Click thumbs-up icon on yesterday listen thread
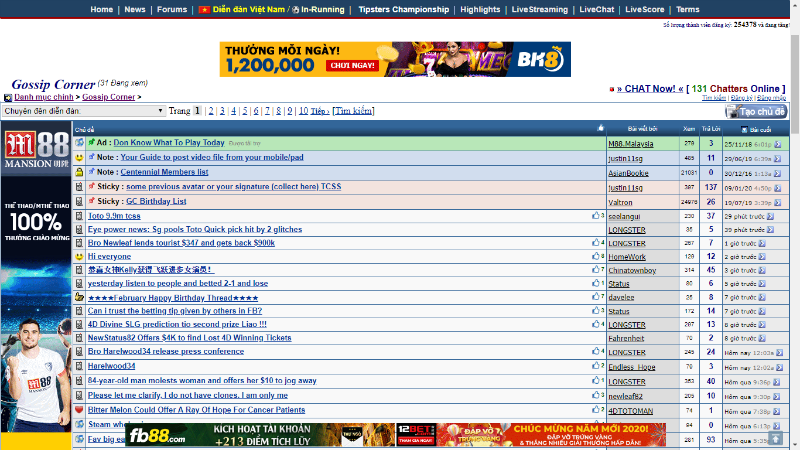The height and width of the screenshot is (450, 800). click(x=595, y=283)
